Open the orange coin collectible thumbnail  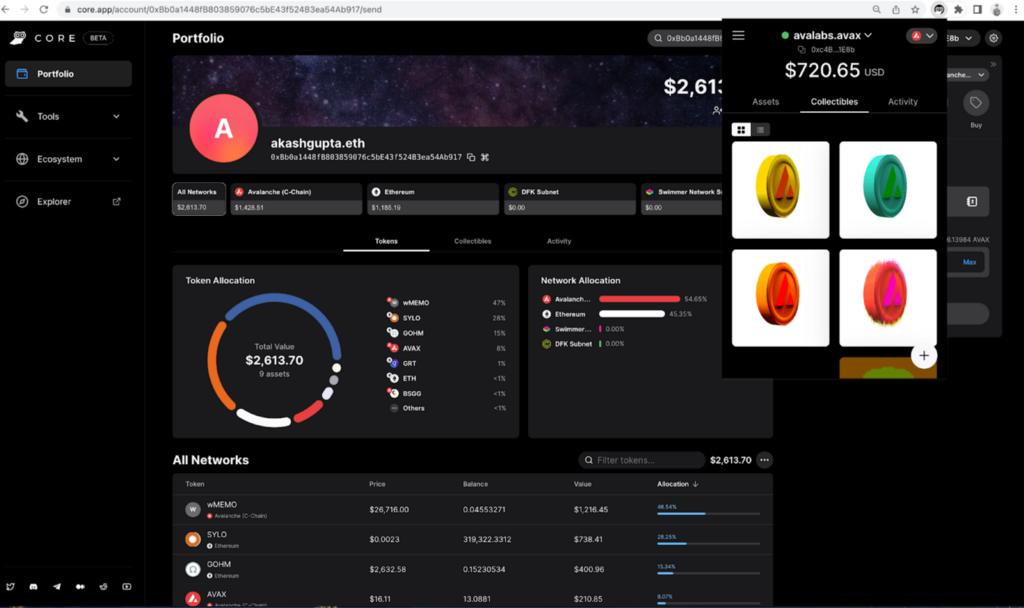coord(780,298)
